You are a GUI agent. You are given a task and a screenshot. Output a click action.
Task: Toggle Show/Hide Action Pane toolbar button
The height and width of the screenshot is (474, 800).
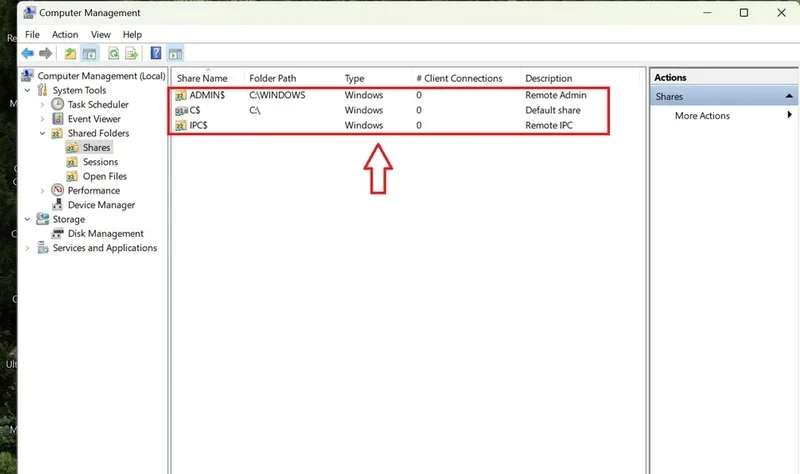click(176, 53)
